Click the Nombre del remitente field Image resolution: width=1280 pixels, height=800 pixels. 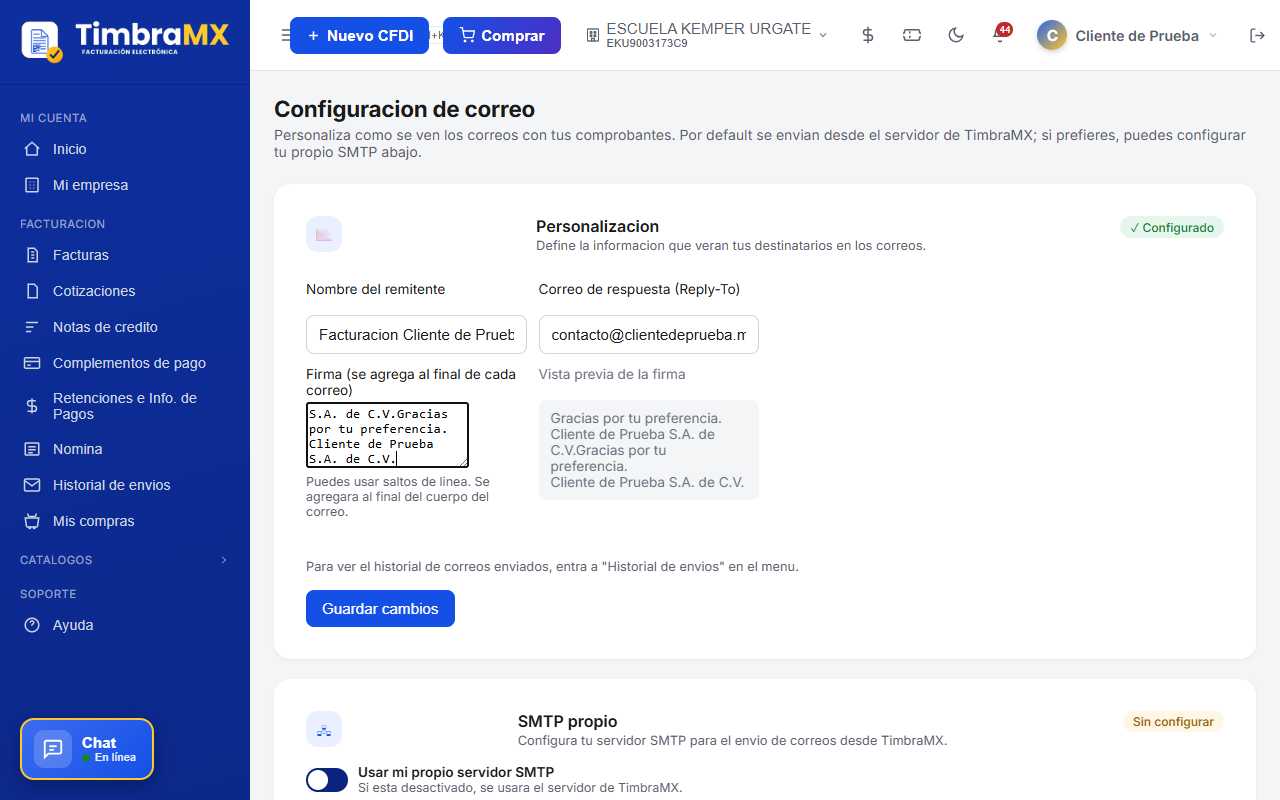click(x=416, y=335)
